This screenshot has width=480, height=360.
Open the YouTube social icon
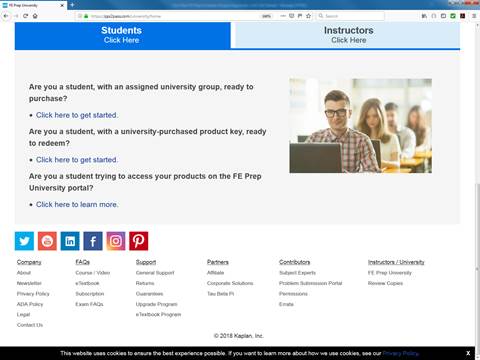[47, 241]
